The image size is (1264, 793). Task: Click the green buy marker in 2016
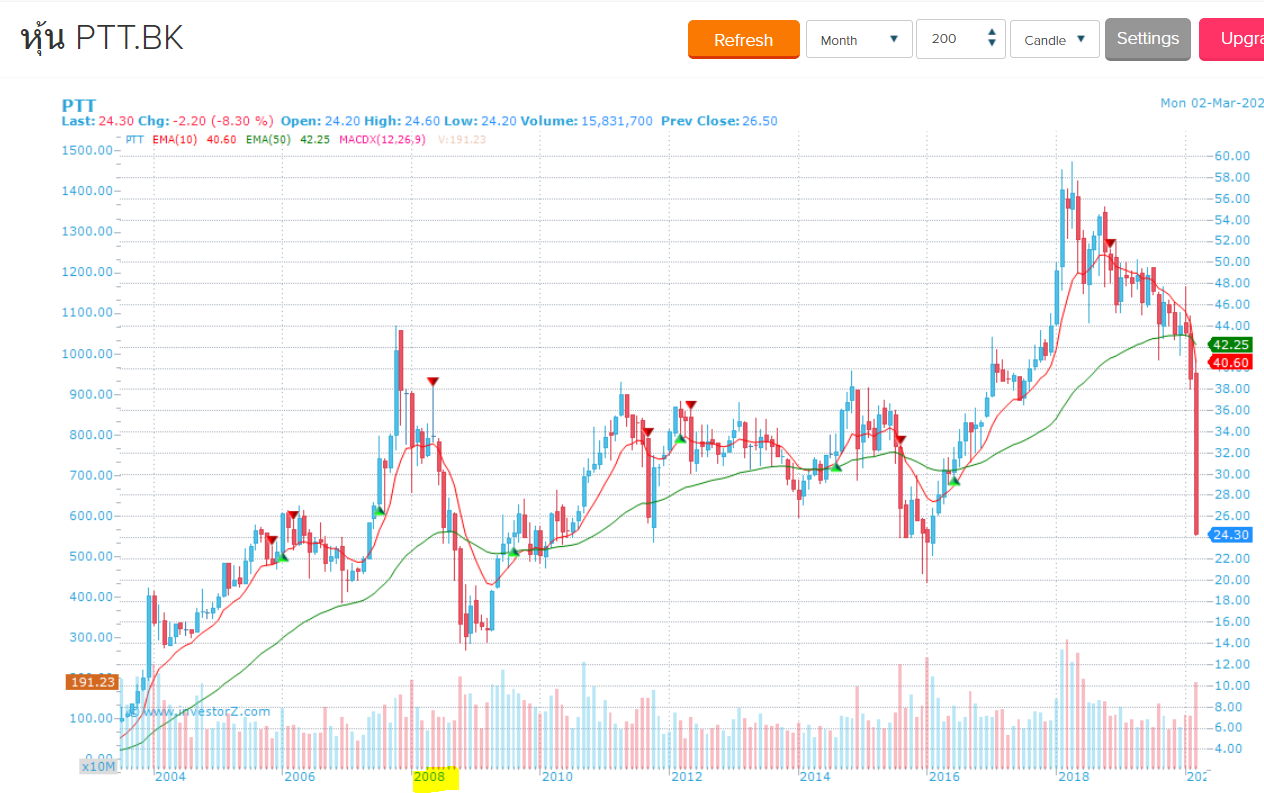pos(955,482)
